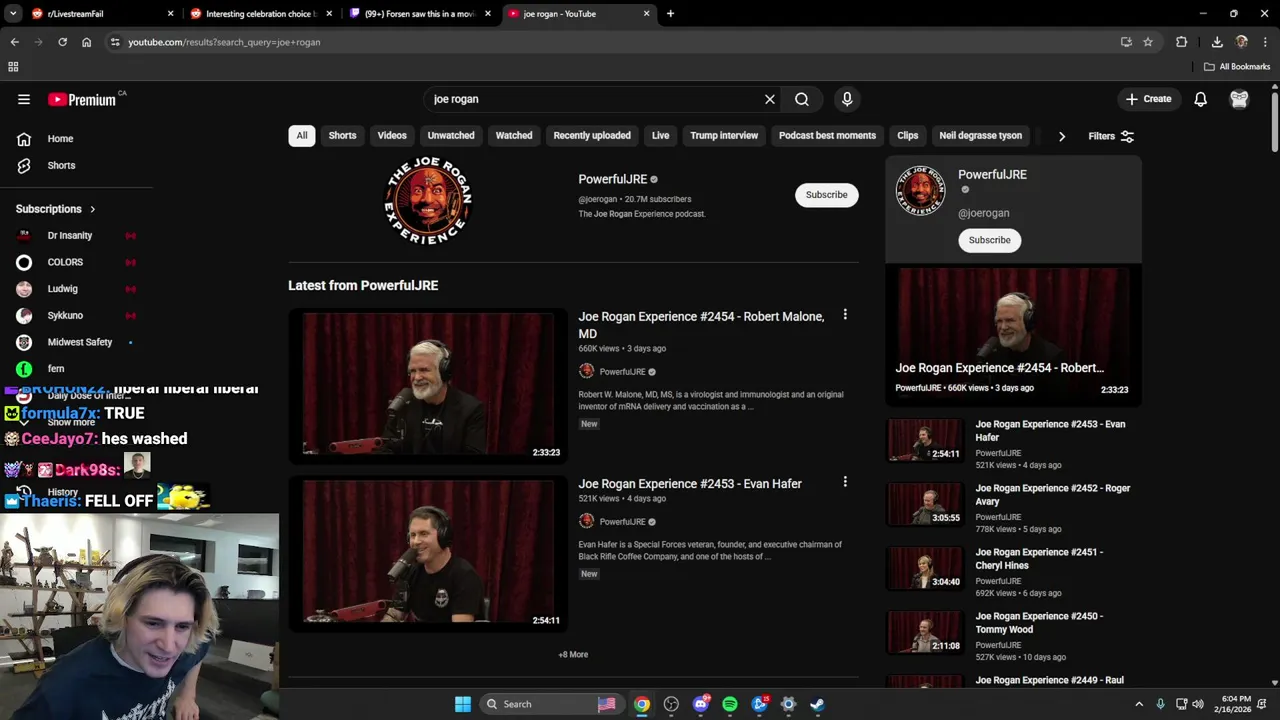Clear the search query with X
The width and height of the screenshot is (1280, 720).
tap(770, 99)
